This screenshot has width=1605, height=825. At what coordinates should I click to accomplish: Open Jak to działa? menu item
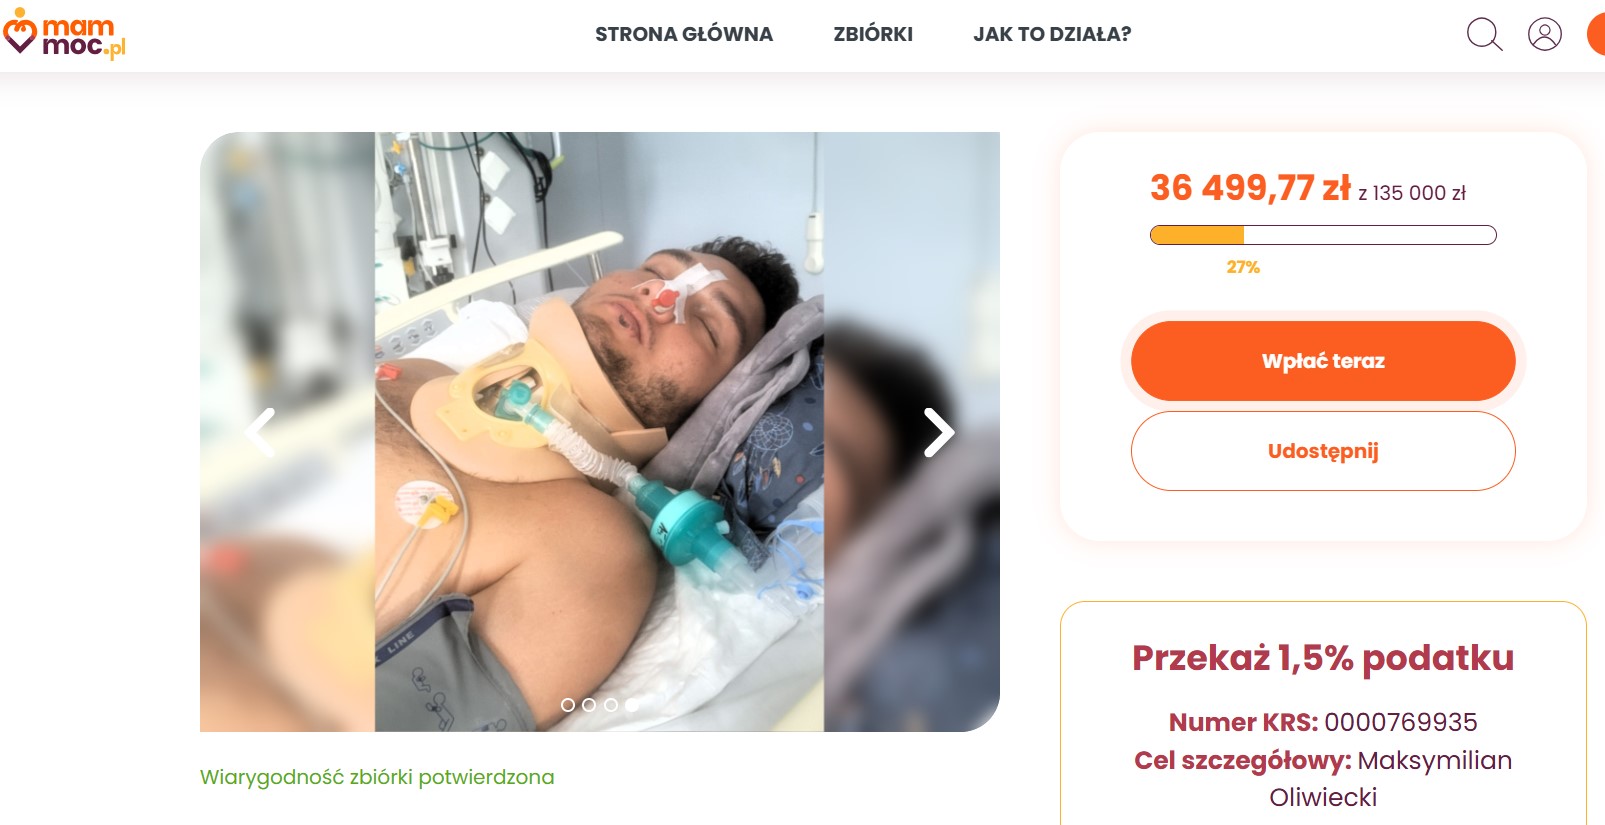[x=1052, y=34]
